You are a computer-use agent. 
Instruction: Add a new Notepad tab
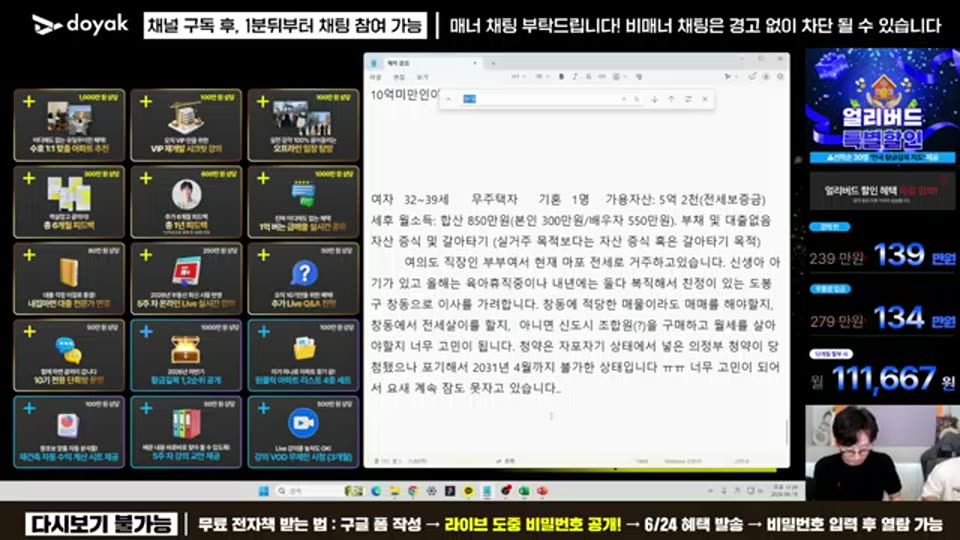(493, 63)
